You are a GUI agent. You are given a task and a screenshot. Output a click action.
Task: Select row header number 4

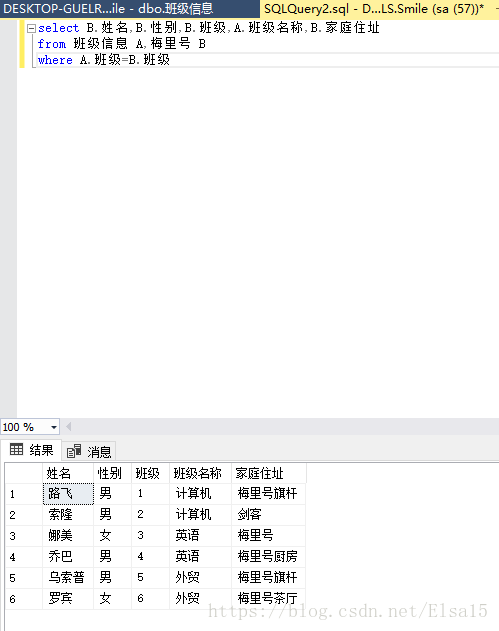point(24,557)
